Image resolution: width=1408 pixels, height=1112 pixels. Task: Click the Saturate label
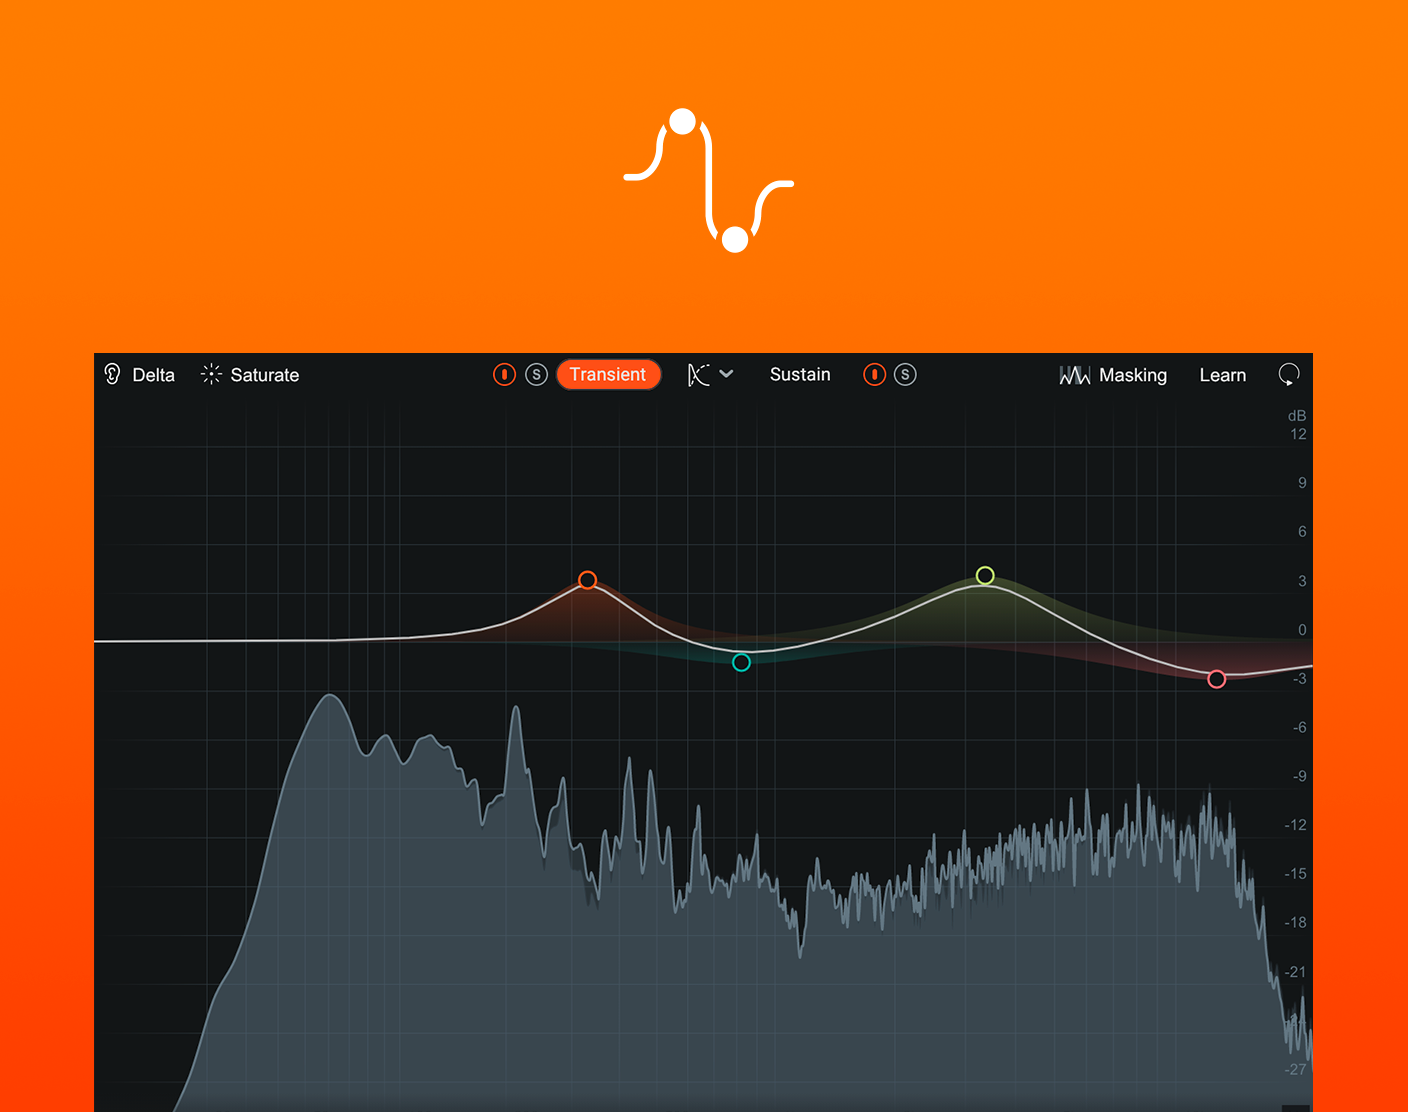[x=265, y=375]
